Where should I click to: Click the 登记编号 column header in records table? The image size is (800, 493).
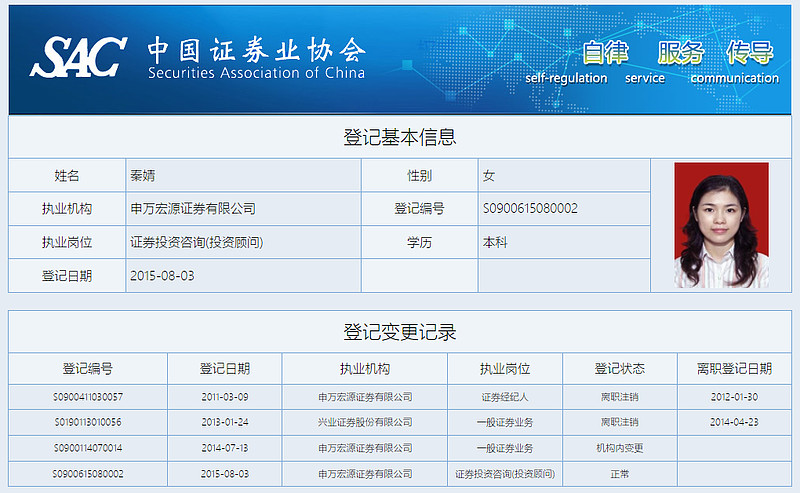coord(88,368)
